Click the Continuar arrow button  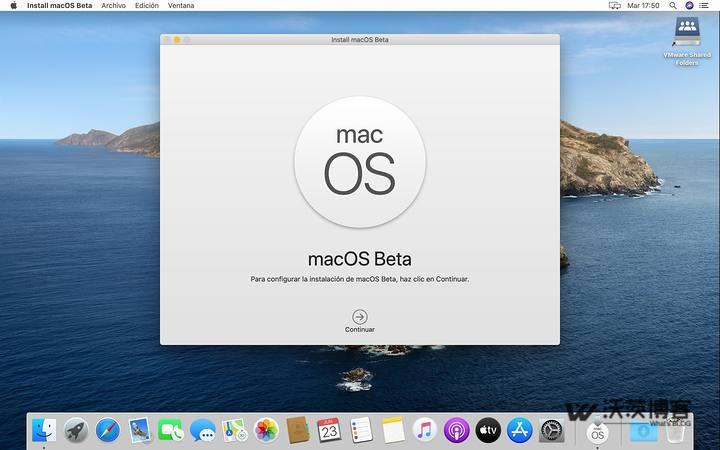pos(360,317)
